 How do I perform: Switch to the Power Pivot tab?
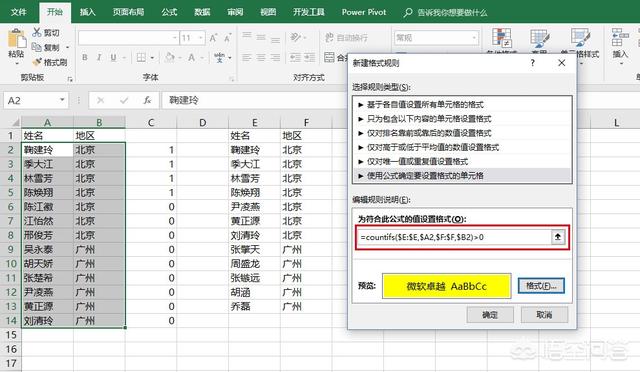click(364, 12)
